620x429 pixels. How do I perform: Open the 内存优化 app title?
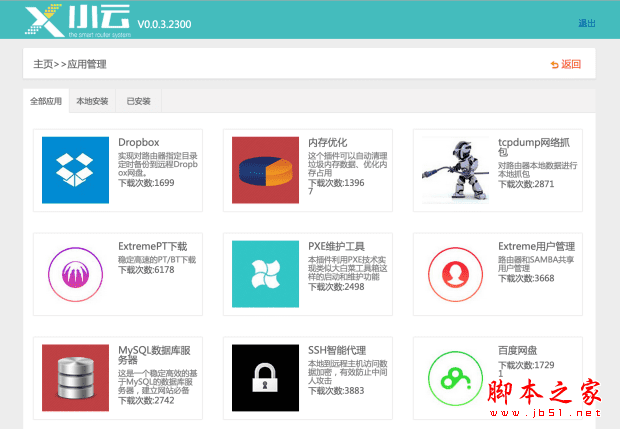point(328,142)
